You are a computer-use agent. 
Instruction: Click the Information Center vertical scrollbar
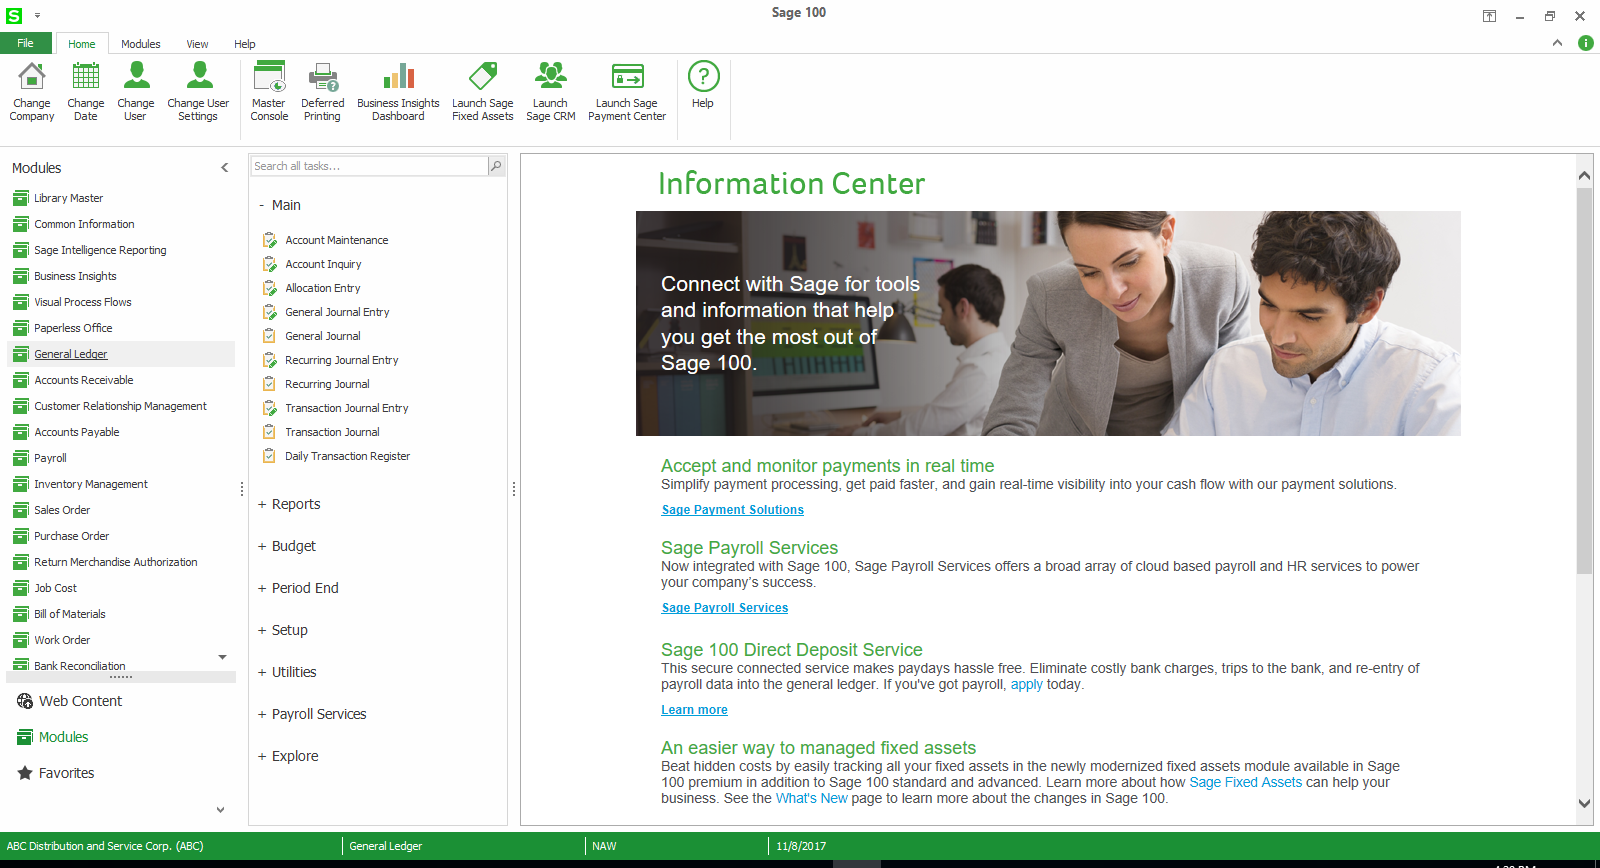click(1584, 380)
